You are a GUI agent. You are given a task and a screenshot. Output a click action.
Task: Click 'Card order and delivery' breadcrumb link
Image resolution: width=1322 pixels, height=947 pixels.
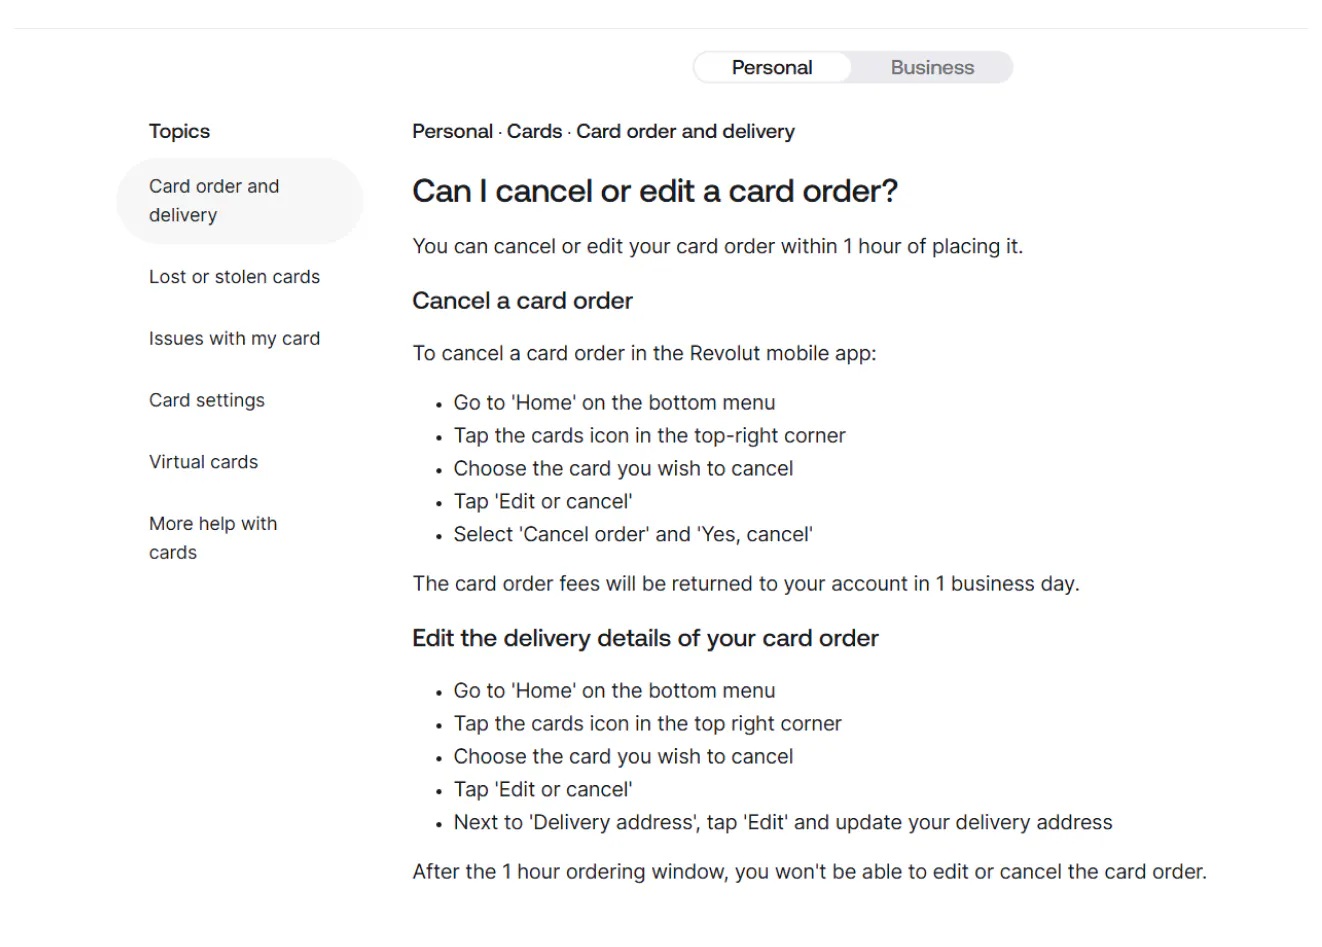685,132
